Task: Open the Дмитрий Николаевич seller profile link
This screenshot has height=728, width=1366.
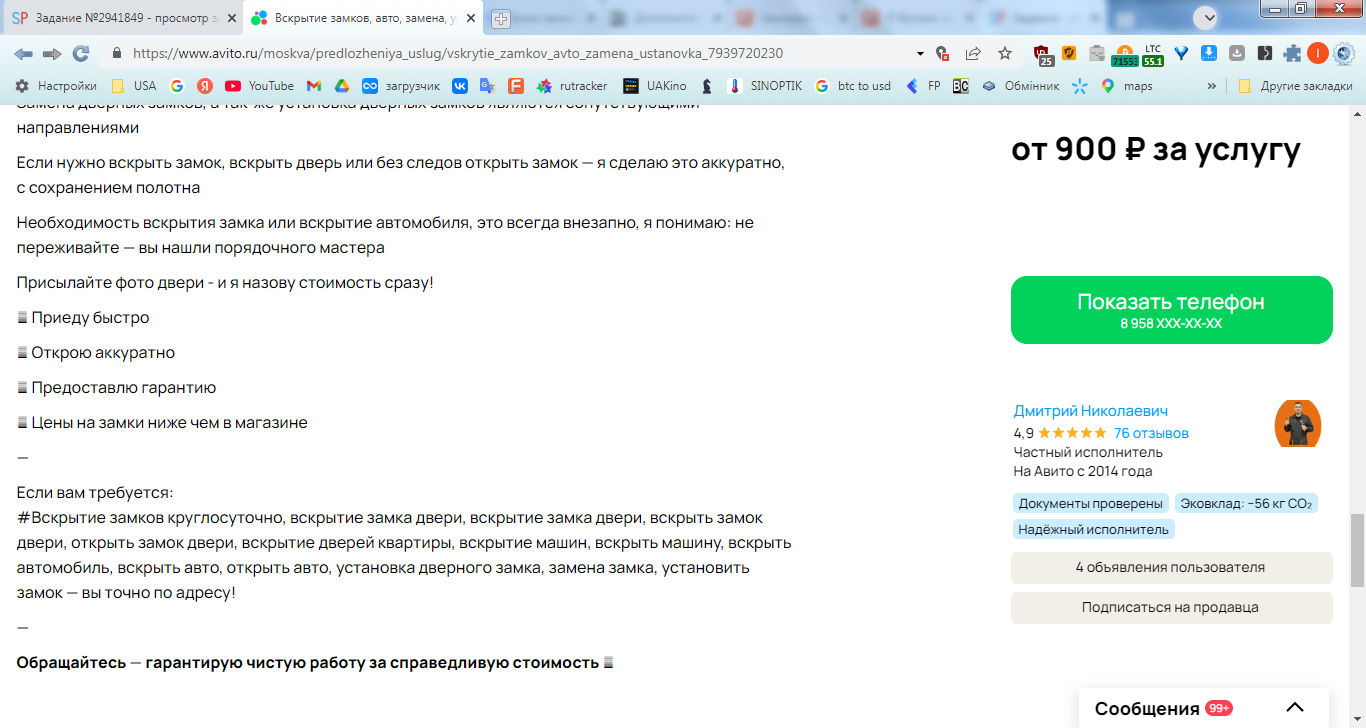Action: [x=1090, y=411]
